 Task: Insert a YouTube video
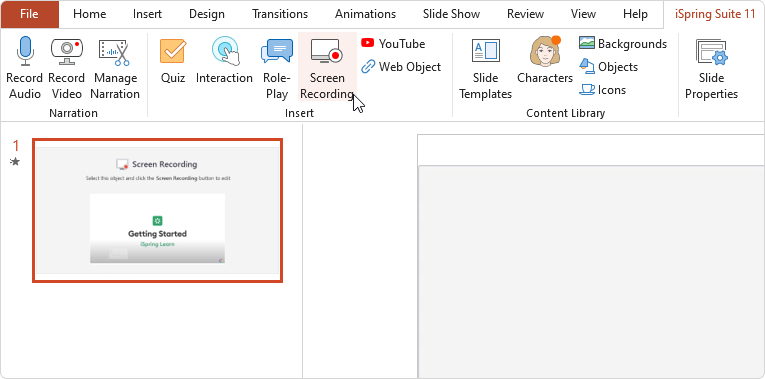(393, 43)
